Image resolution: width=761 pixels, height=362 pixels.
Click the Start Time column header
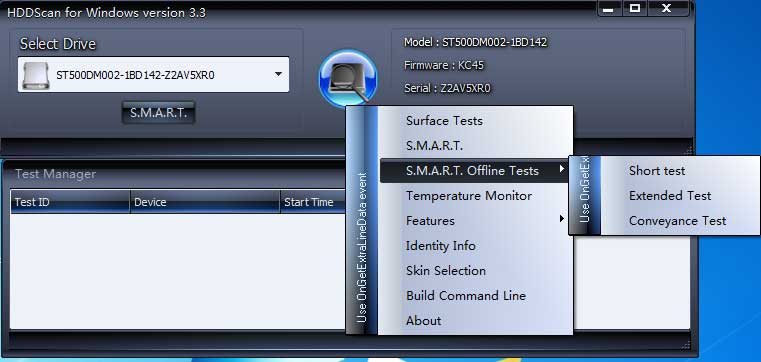[313, 202]
